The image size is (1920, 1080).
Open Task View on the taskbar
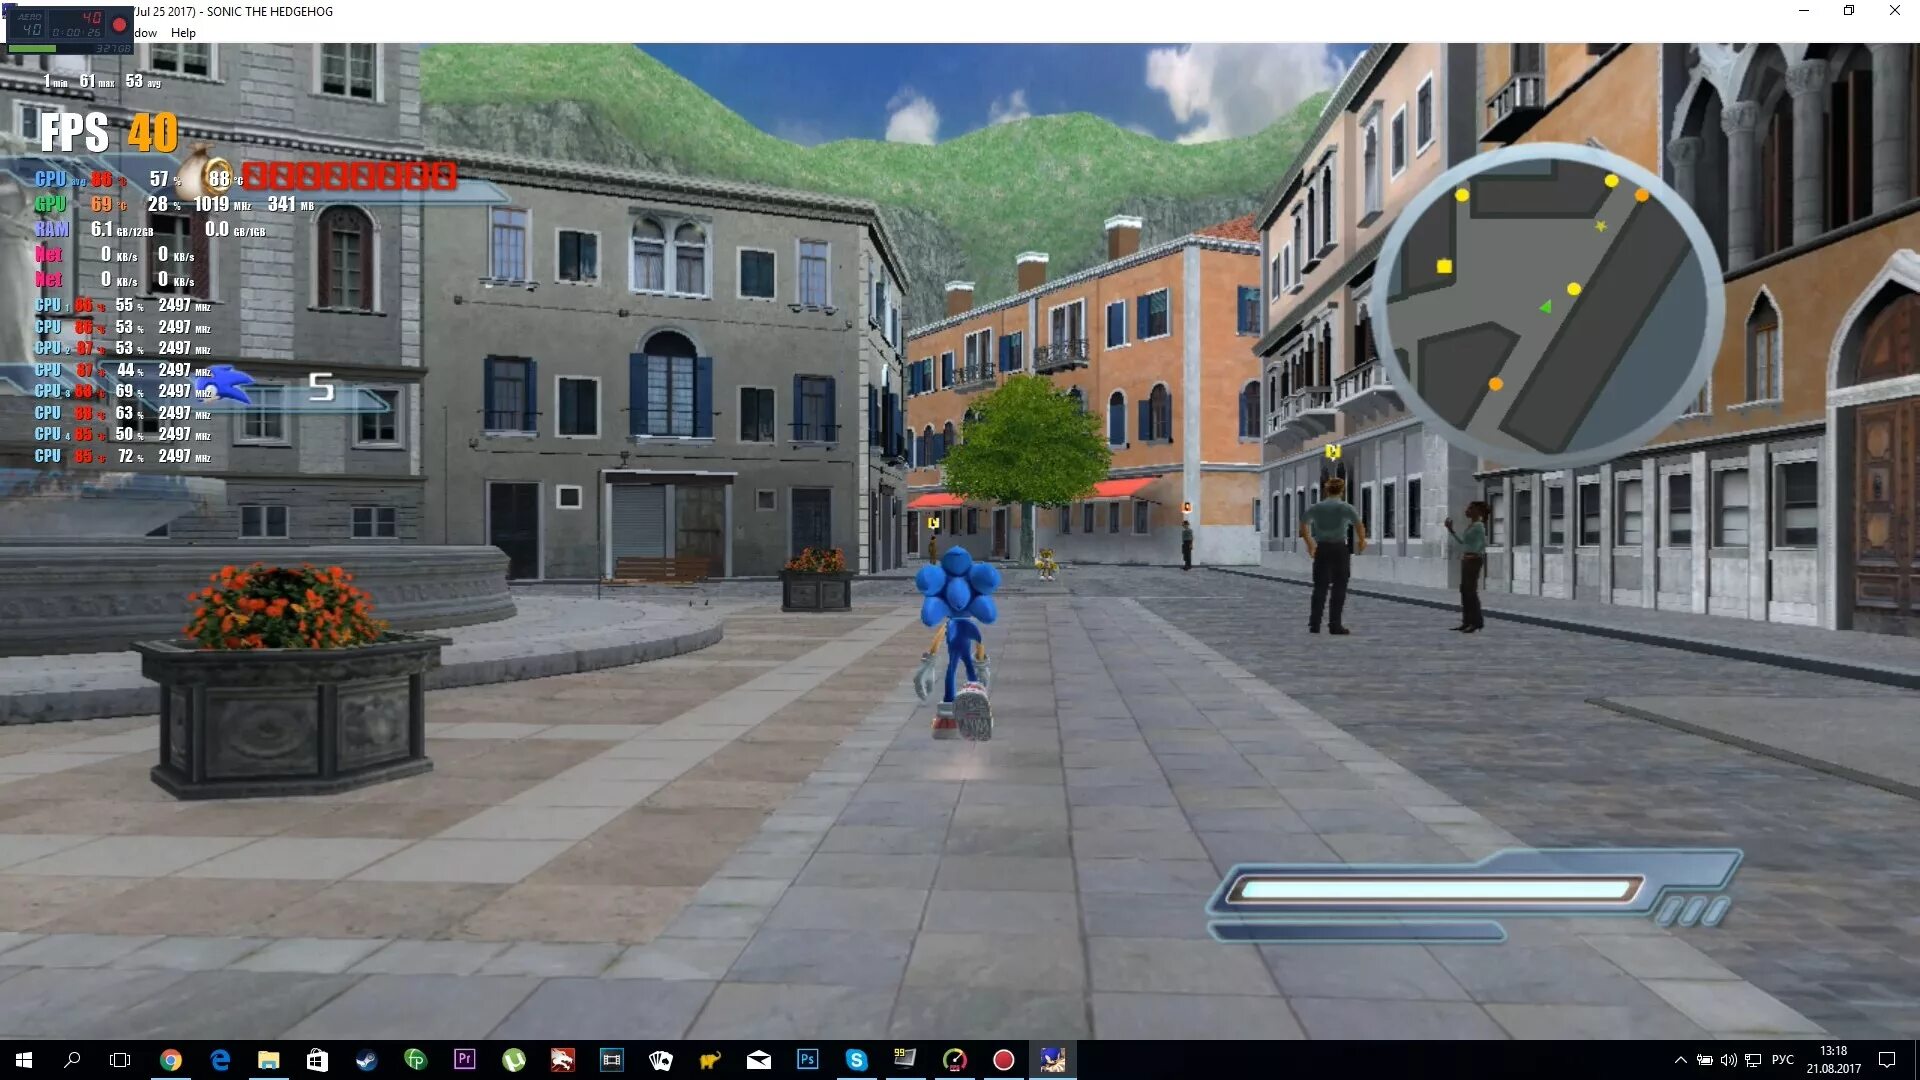[120, 1060]
